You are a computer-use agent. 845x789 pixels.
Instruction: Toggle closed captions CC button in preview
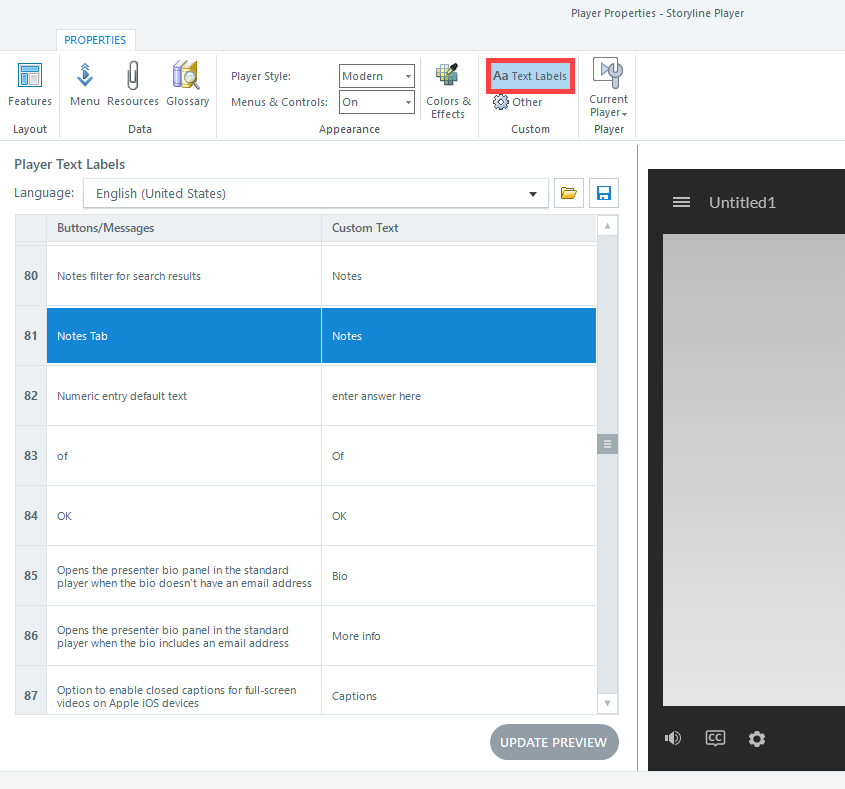point(715,738)
